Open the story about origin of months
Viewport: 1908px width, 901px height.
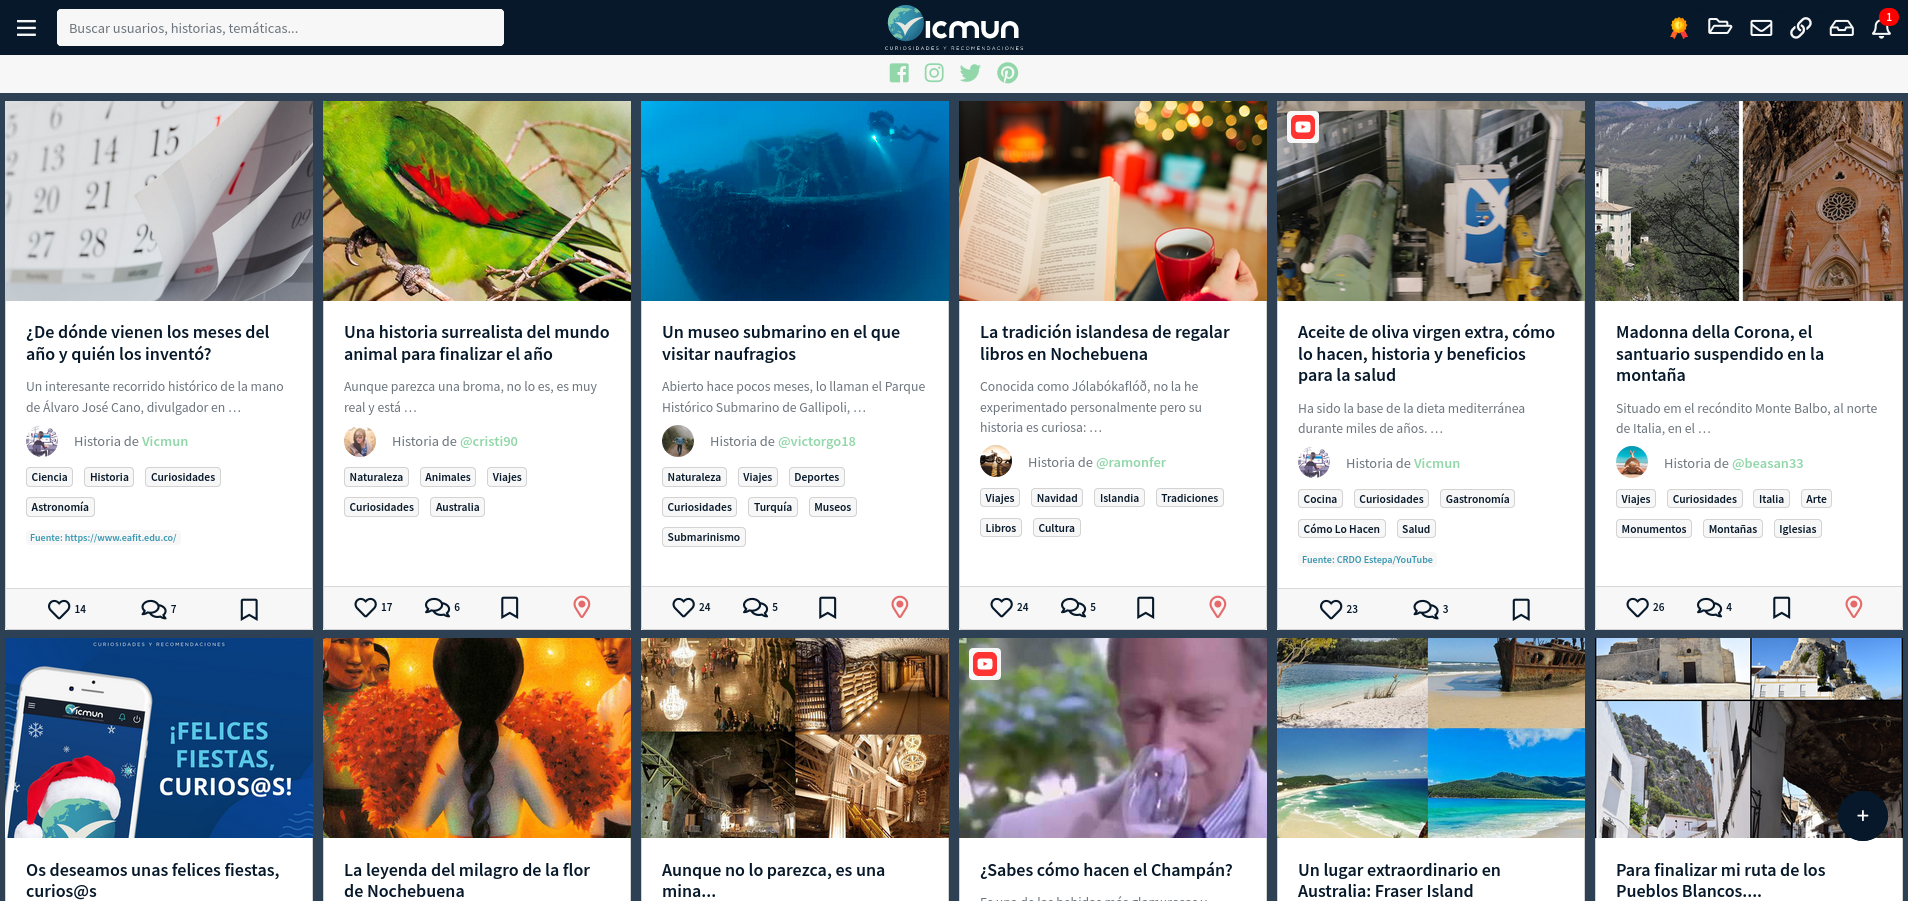coord(148,343)
